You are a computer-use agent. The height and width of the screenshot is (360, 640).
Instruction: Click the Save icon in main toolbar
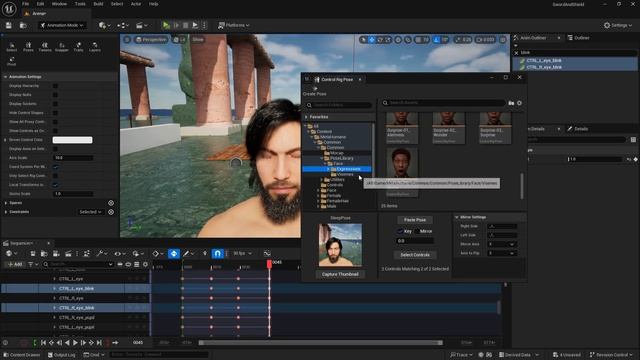pos(9,25)
